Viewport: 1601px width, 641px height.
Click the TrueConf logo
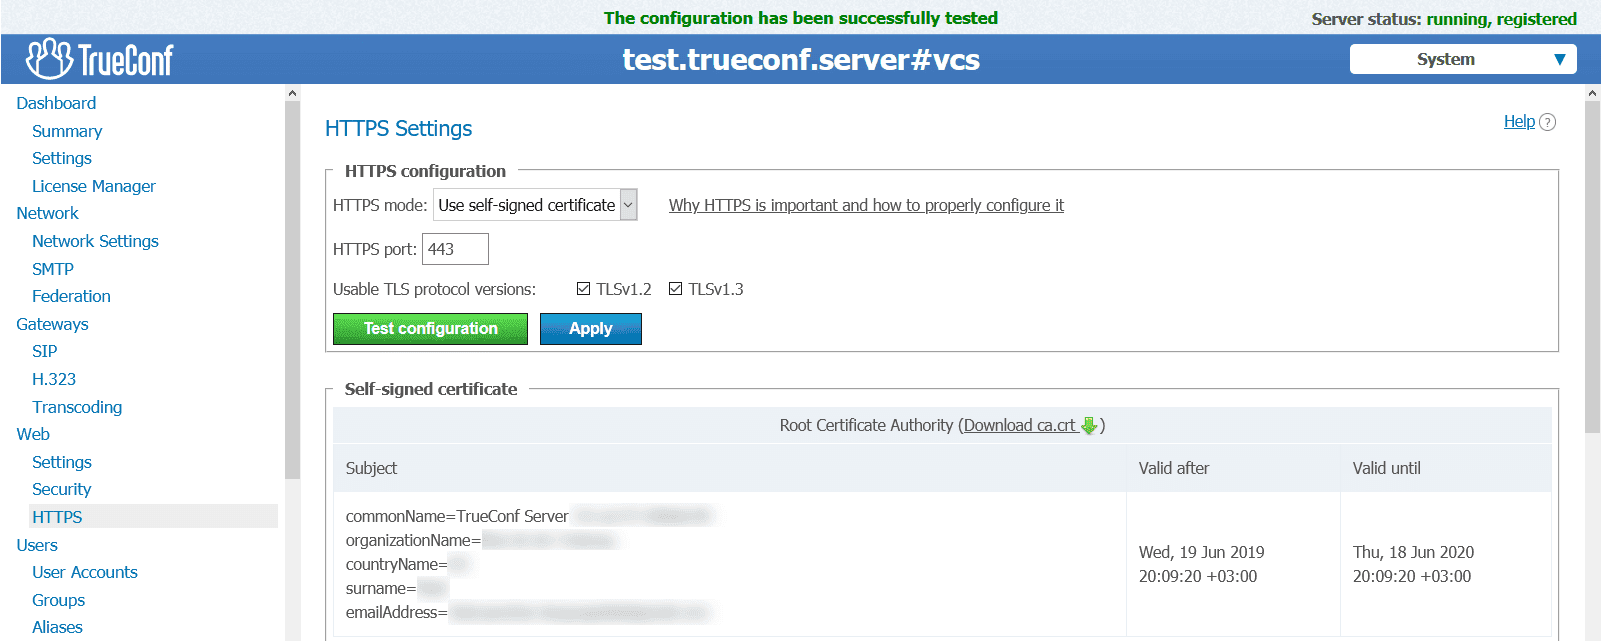click(x=99, y=60)
